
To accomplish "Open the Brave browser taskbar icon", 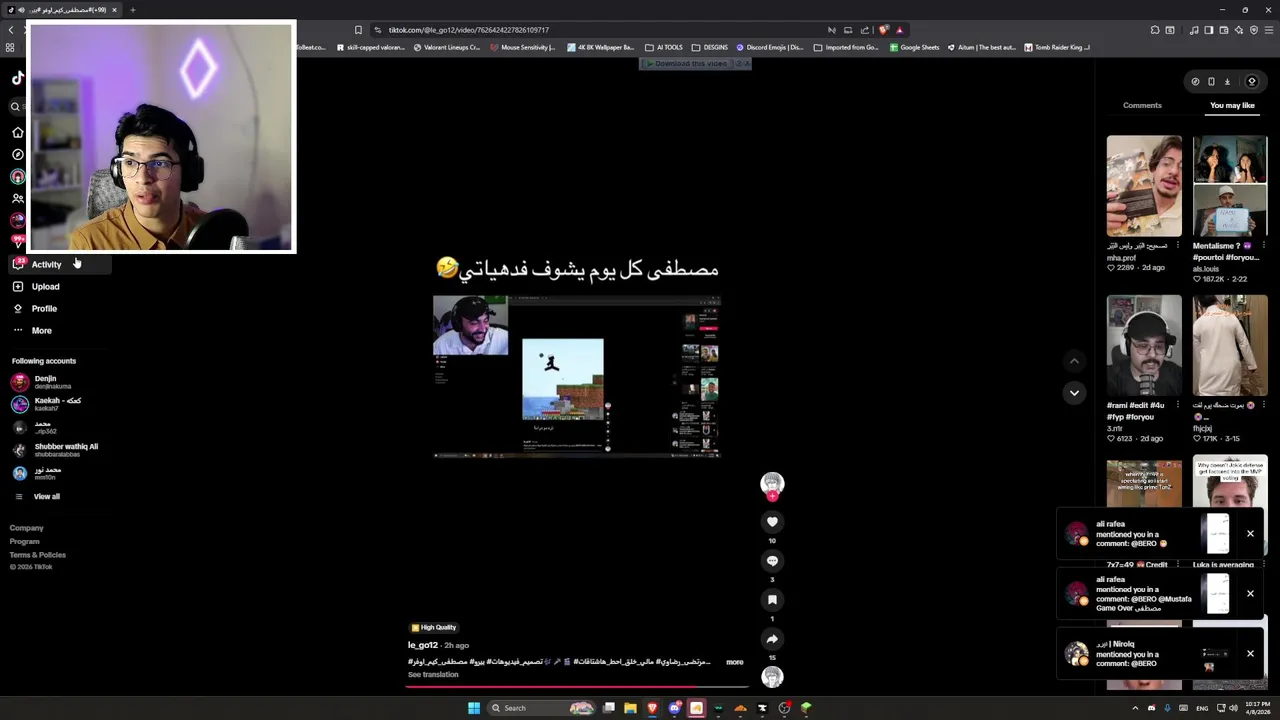I will (652, 708).
